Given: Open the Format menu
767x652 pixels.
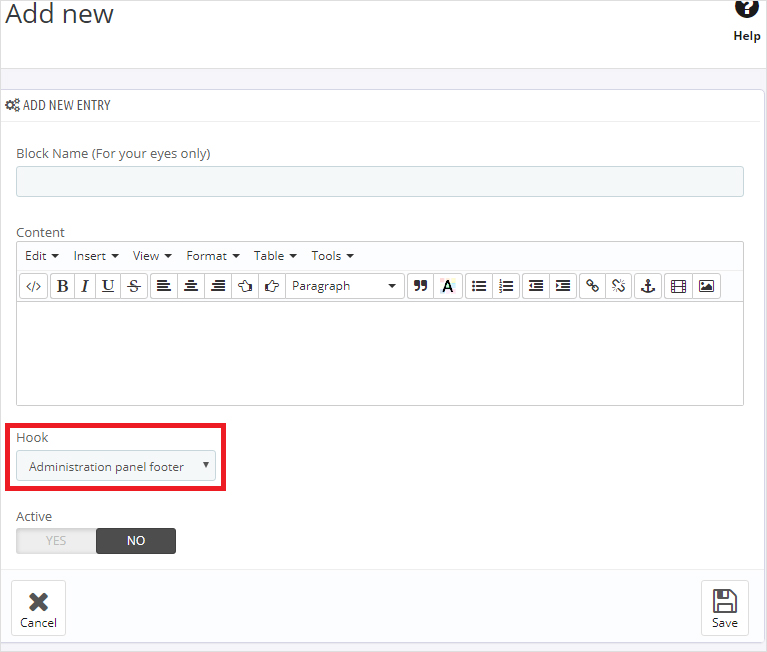Looking at the screenshot, I should click(212, 256).
